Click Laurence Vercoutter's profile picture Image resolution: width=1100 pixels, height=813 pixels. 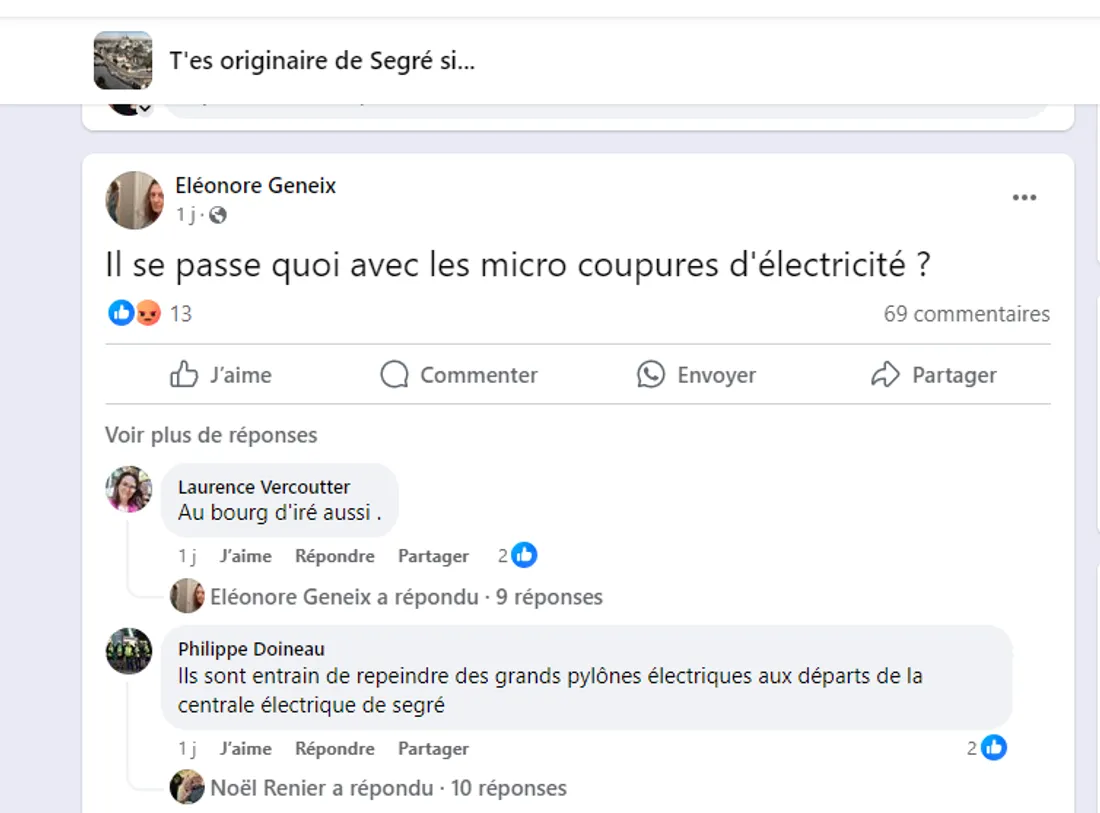(x=129, y=490)
